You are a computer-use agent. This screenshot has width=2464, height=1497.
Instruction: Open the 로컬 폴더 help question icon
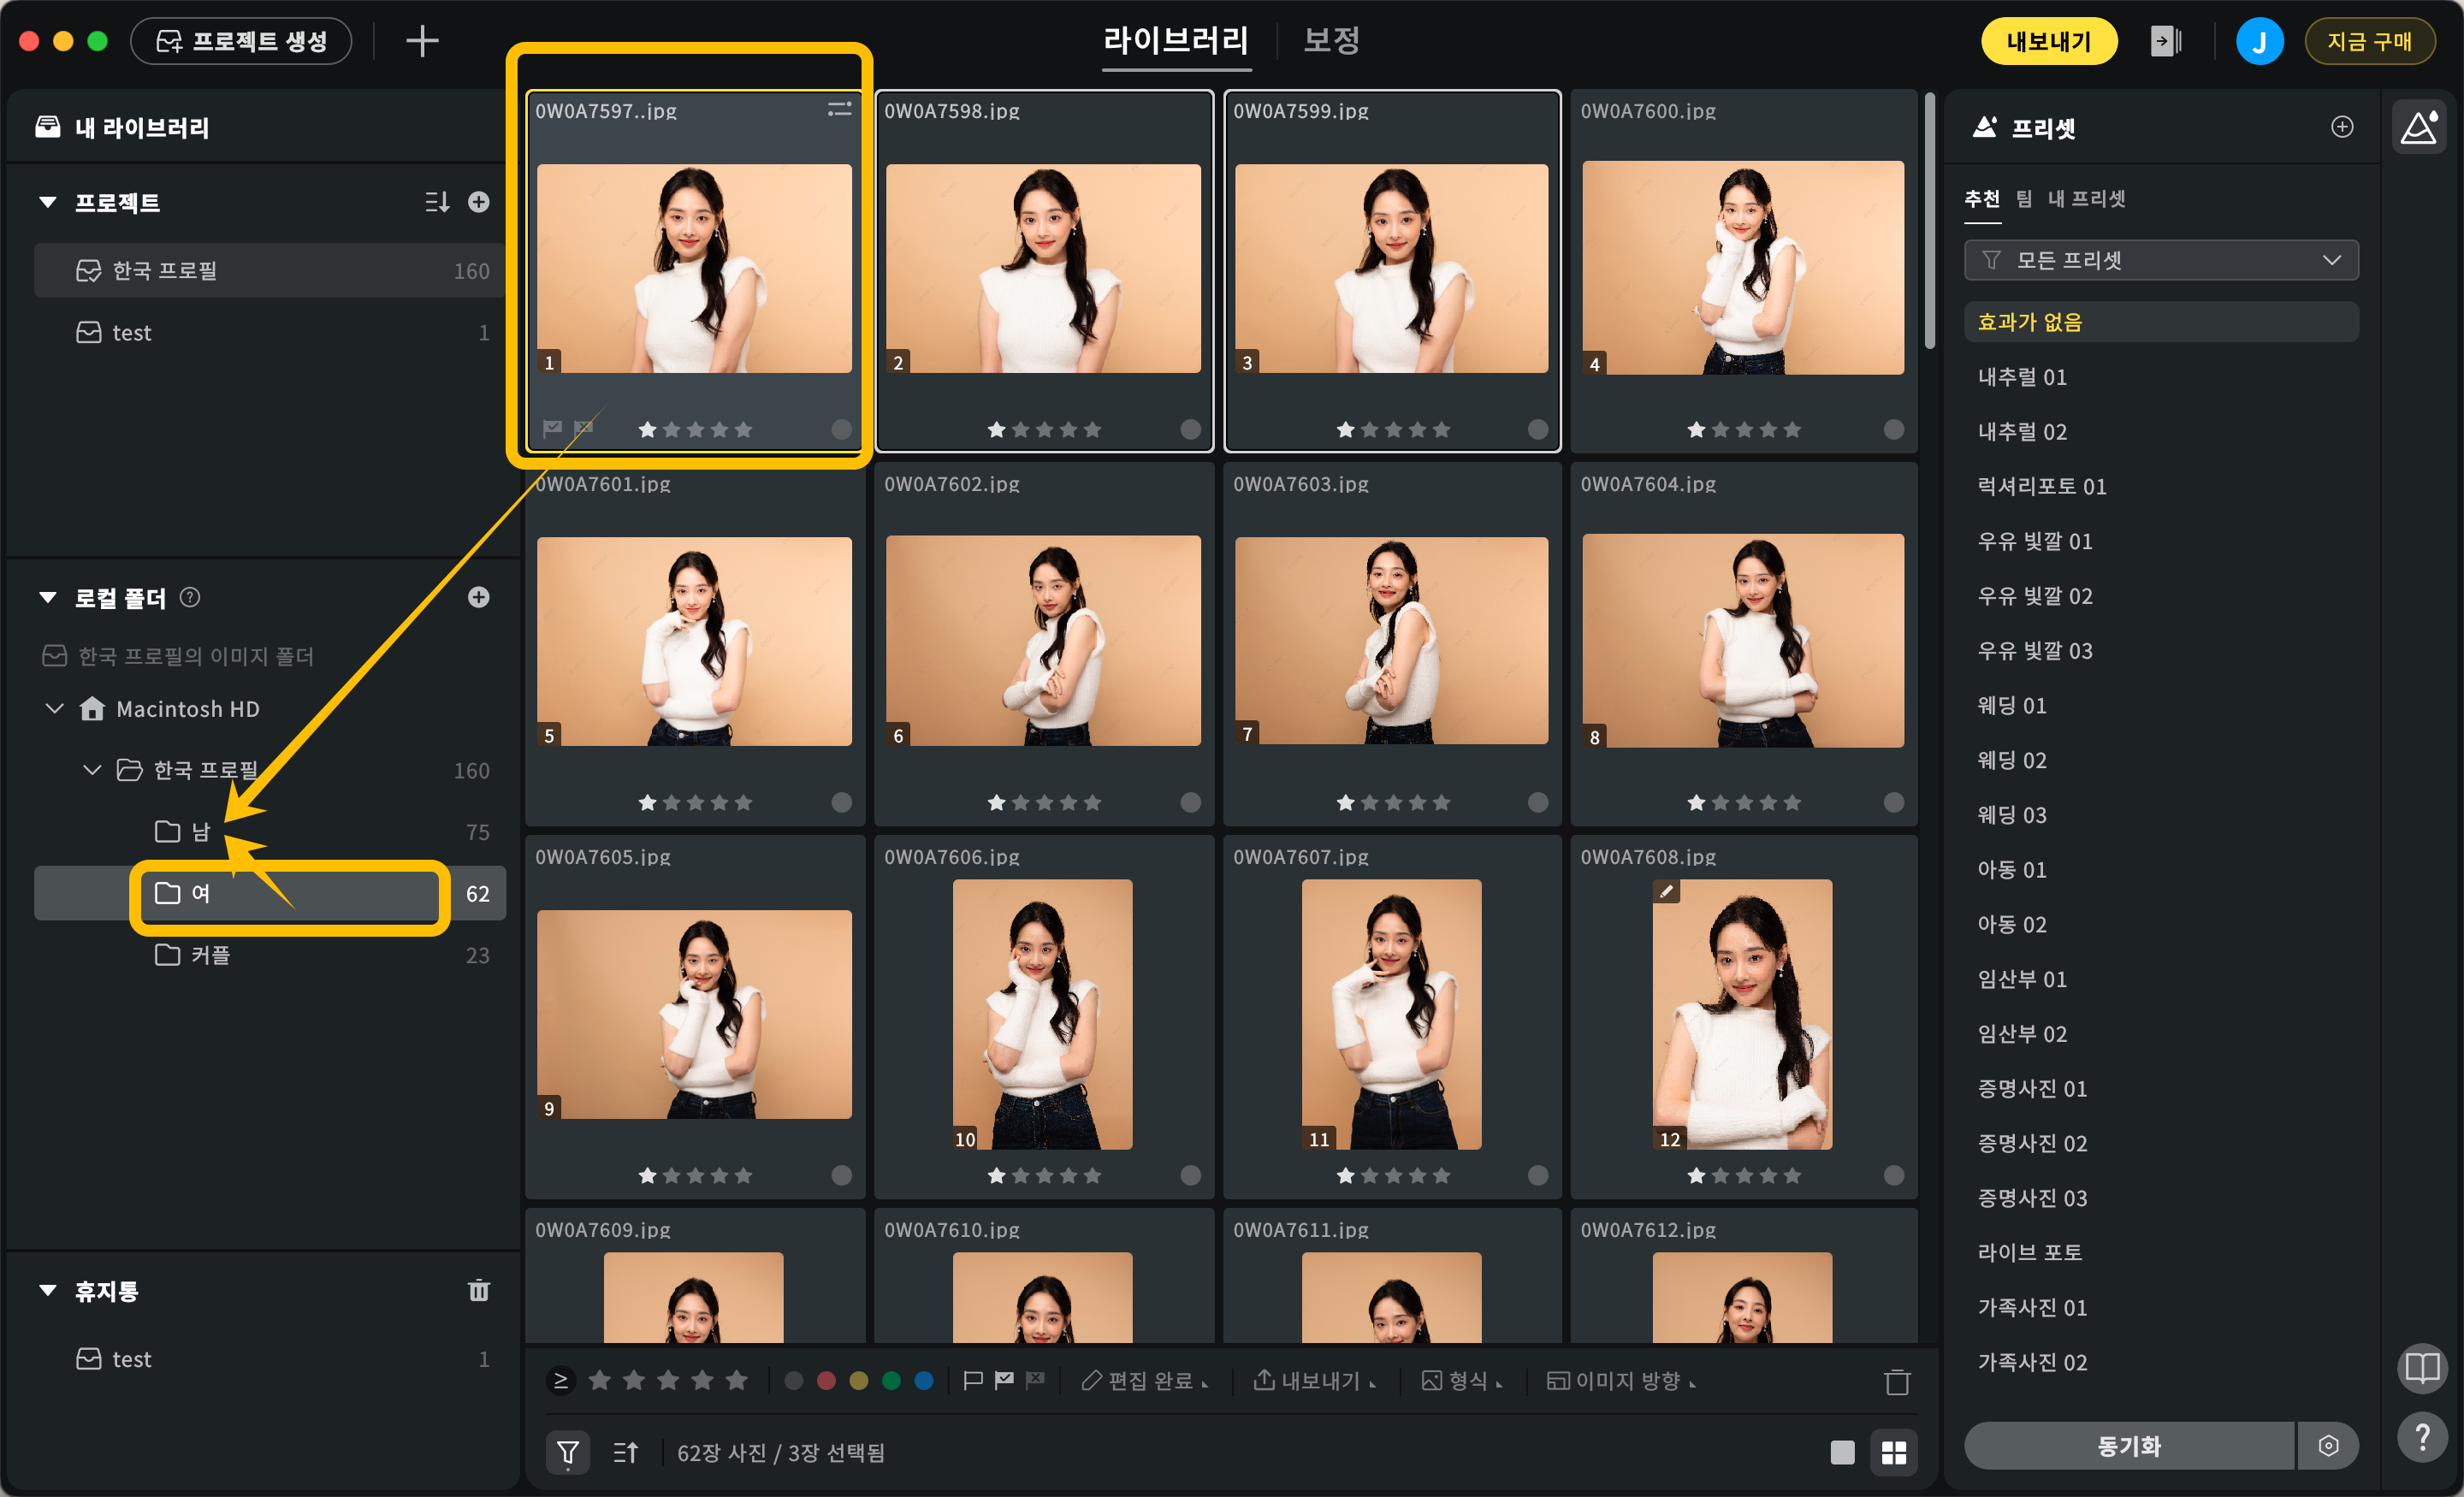(x=190, y=597)
